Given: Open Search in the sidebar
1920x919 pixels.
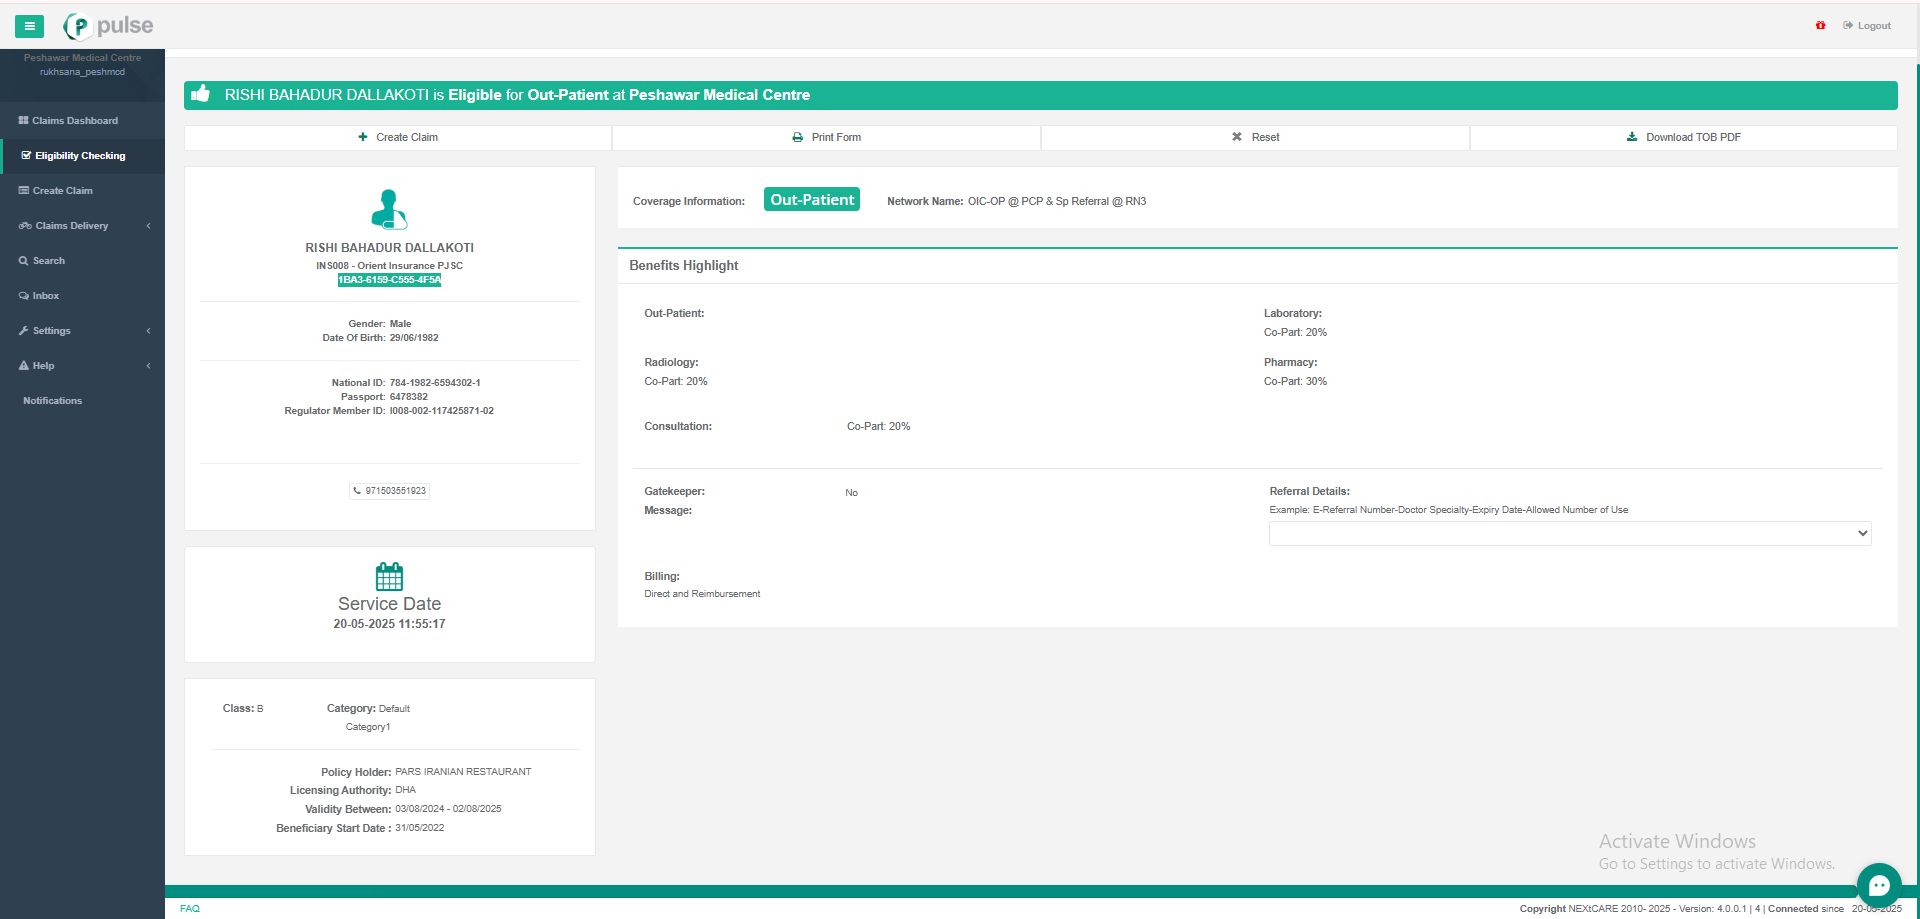Looking at the screenshot, I should click(x=48, y=261).
